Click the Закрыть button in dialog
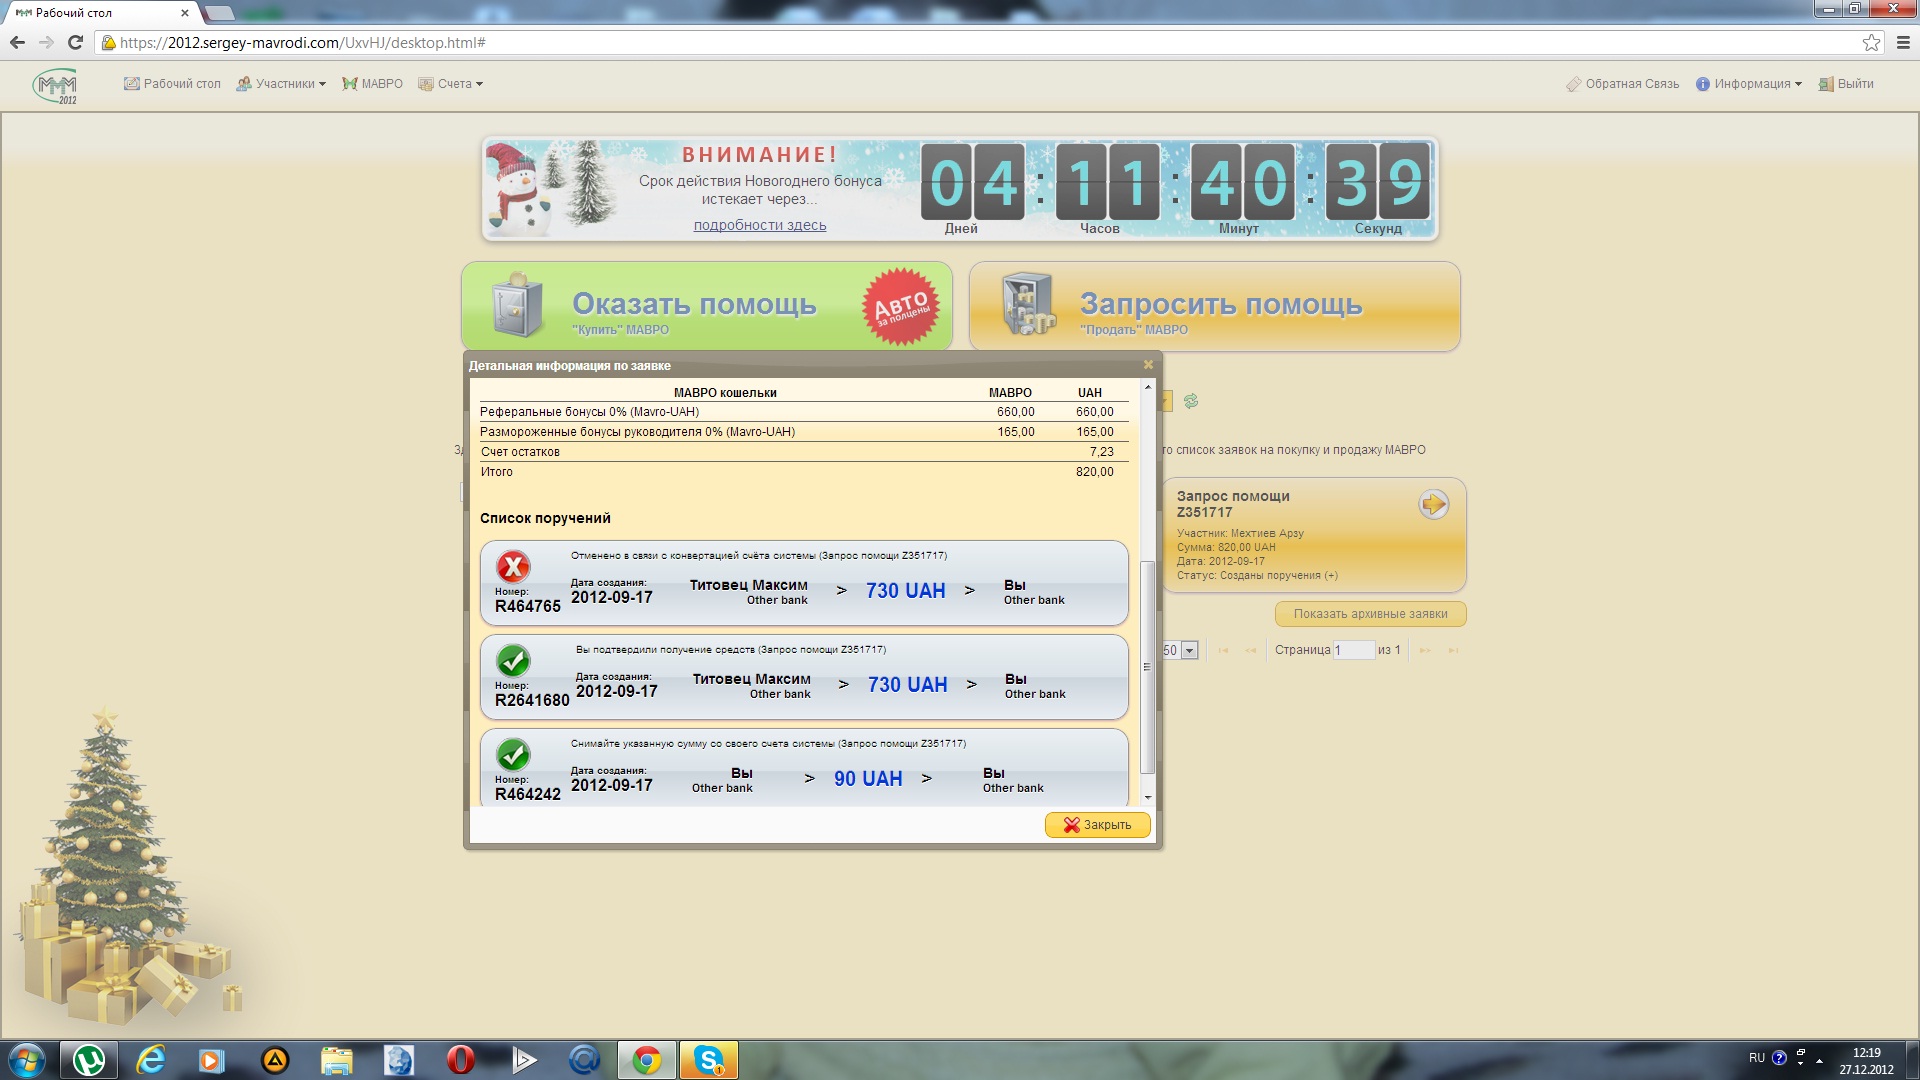Image resolution: width=1920 pixels, height=1080 pixels. coord(1098,825)
